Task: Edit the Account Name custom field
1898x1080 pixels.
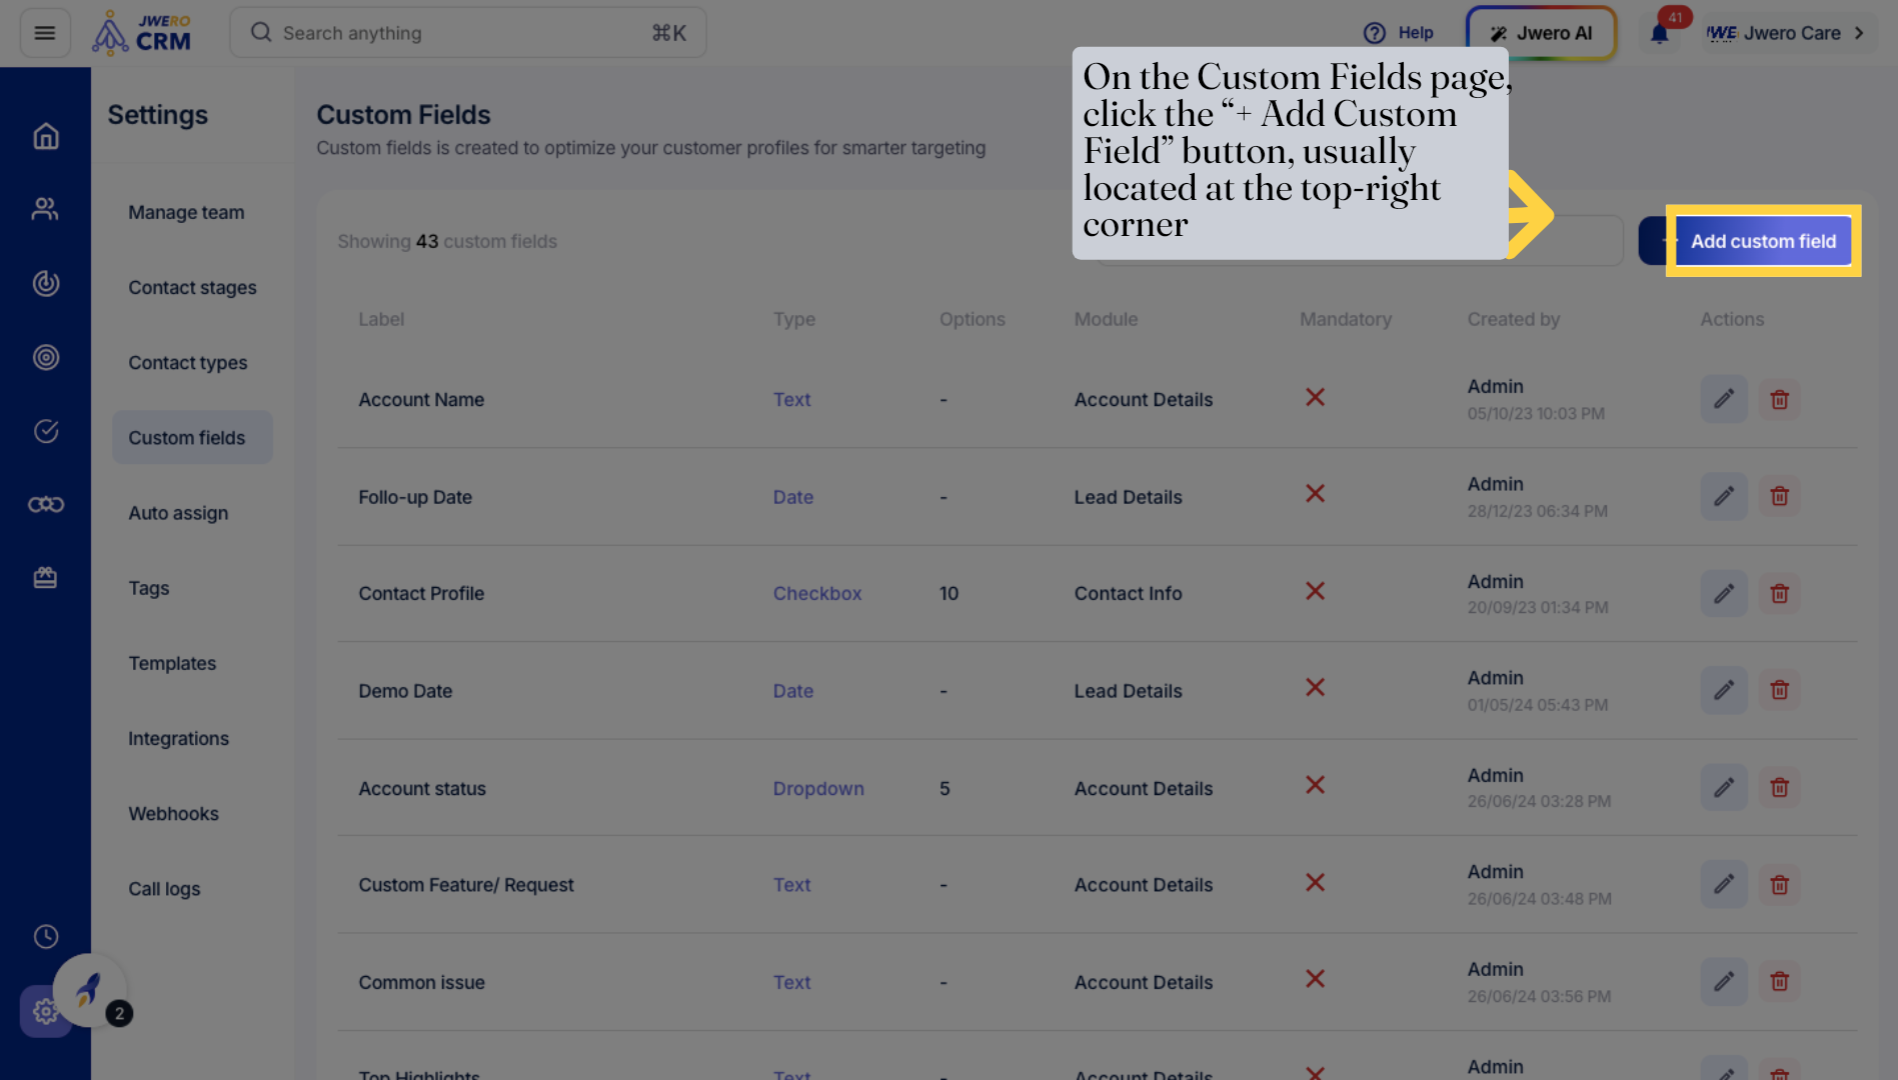Action: click(1723, 399)
